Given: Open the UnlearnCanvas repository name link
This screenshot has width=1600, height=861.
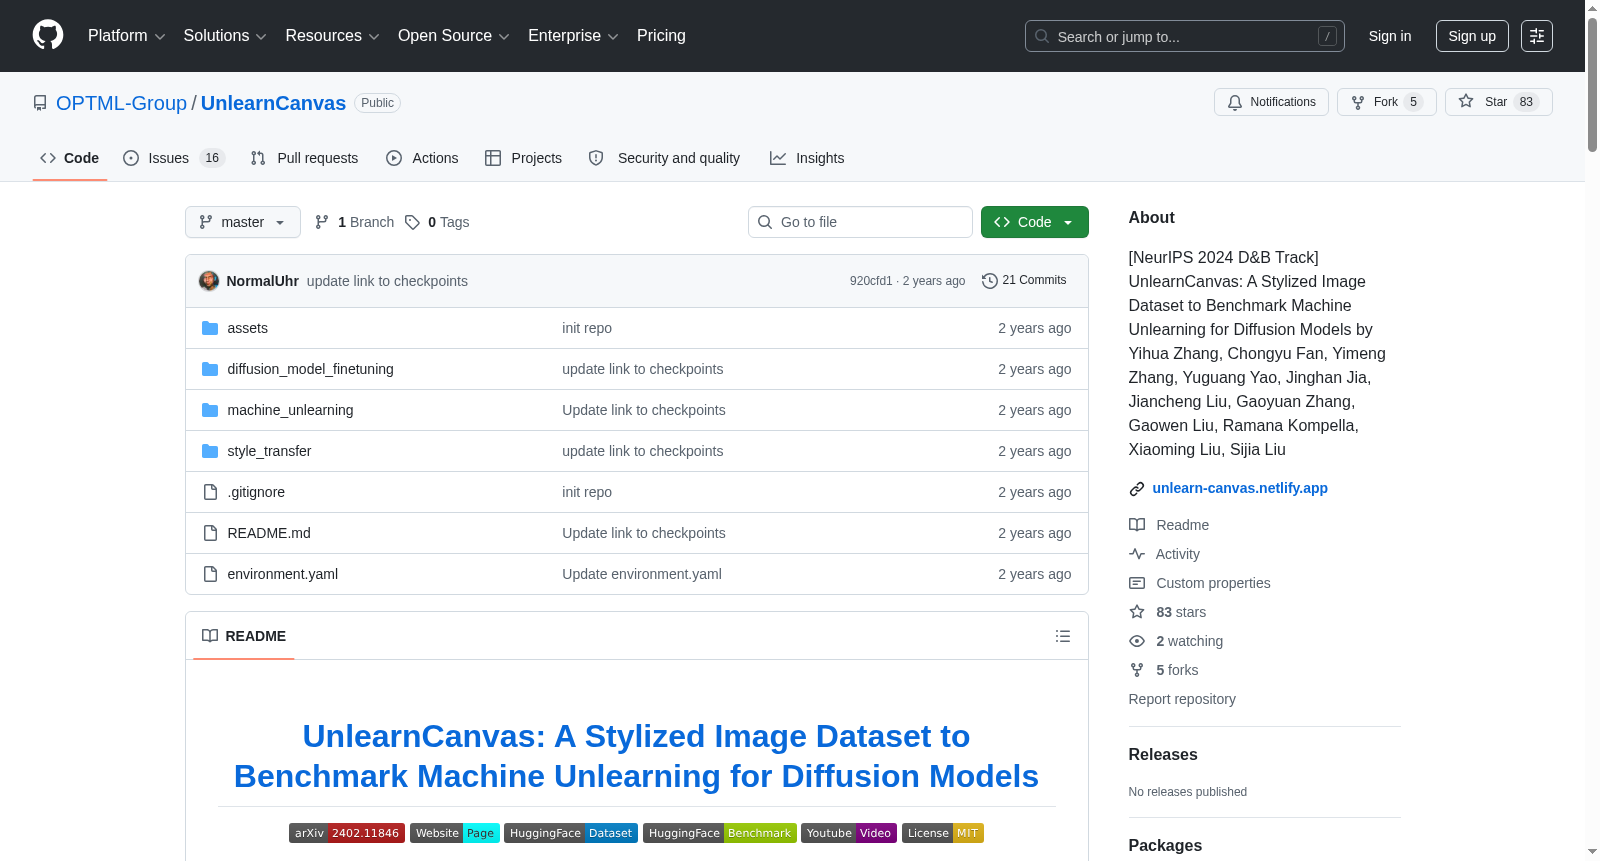Looking at the screenshot, I should (273, 103).
